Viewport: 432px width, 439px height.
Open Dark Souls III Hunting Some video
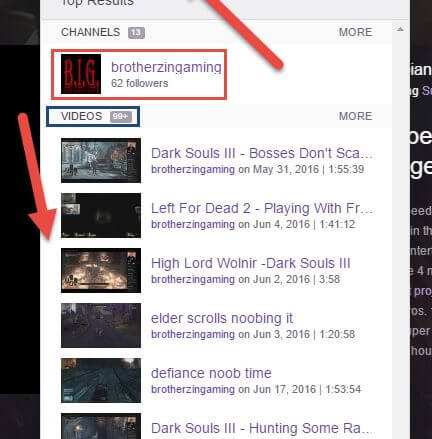coord(262,428)
